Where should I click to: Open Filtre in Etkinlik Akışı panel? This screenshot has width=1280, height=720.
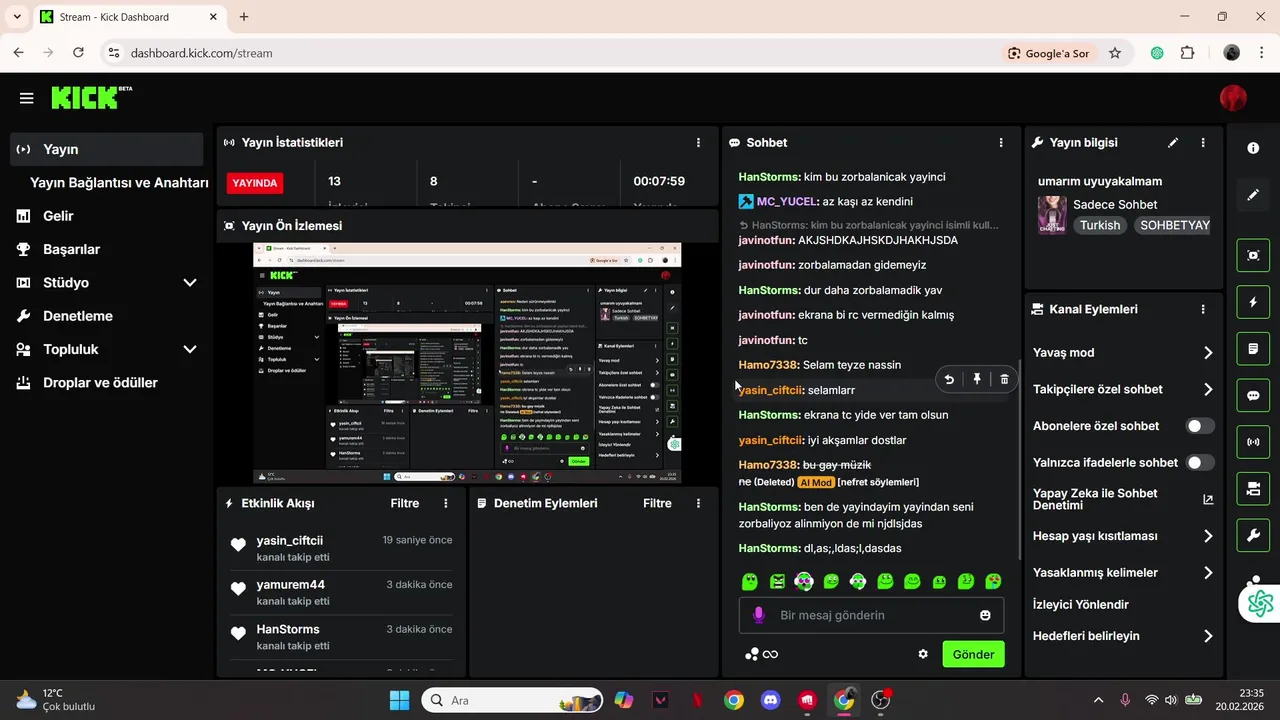(x=404, y=503)
